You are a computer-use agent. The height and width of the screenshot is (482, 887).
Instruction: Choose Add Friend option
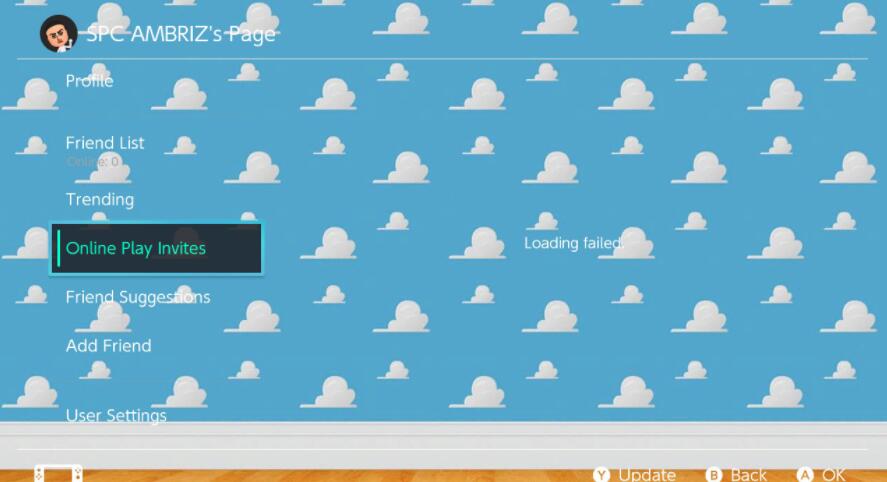pyautogui.click(x=109, y=346)
